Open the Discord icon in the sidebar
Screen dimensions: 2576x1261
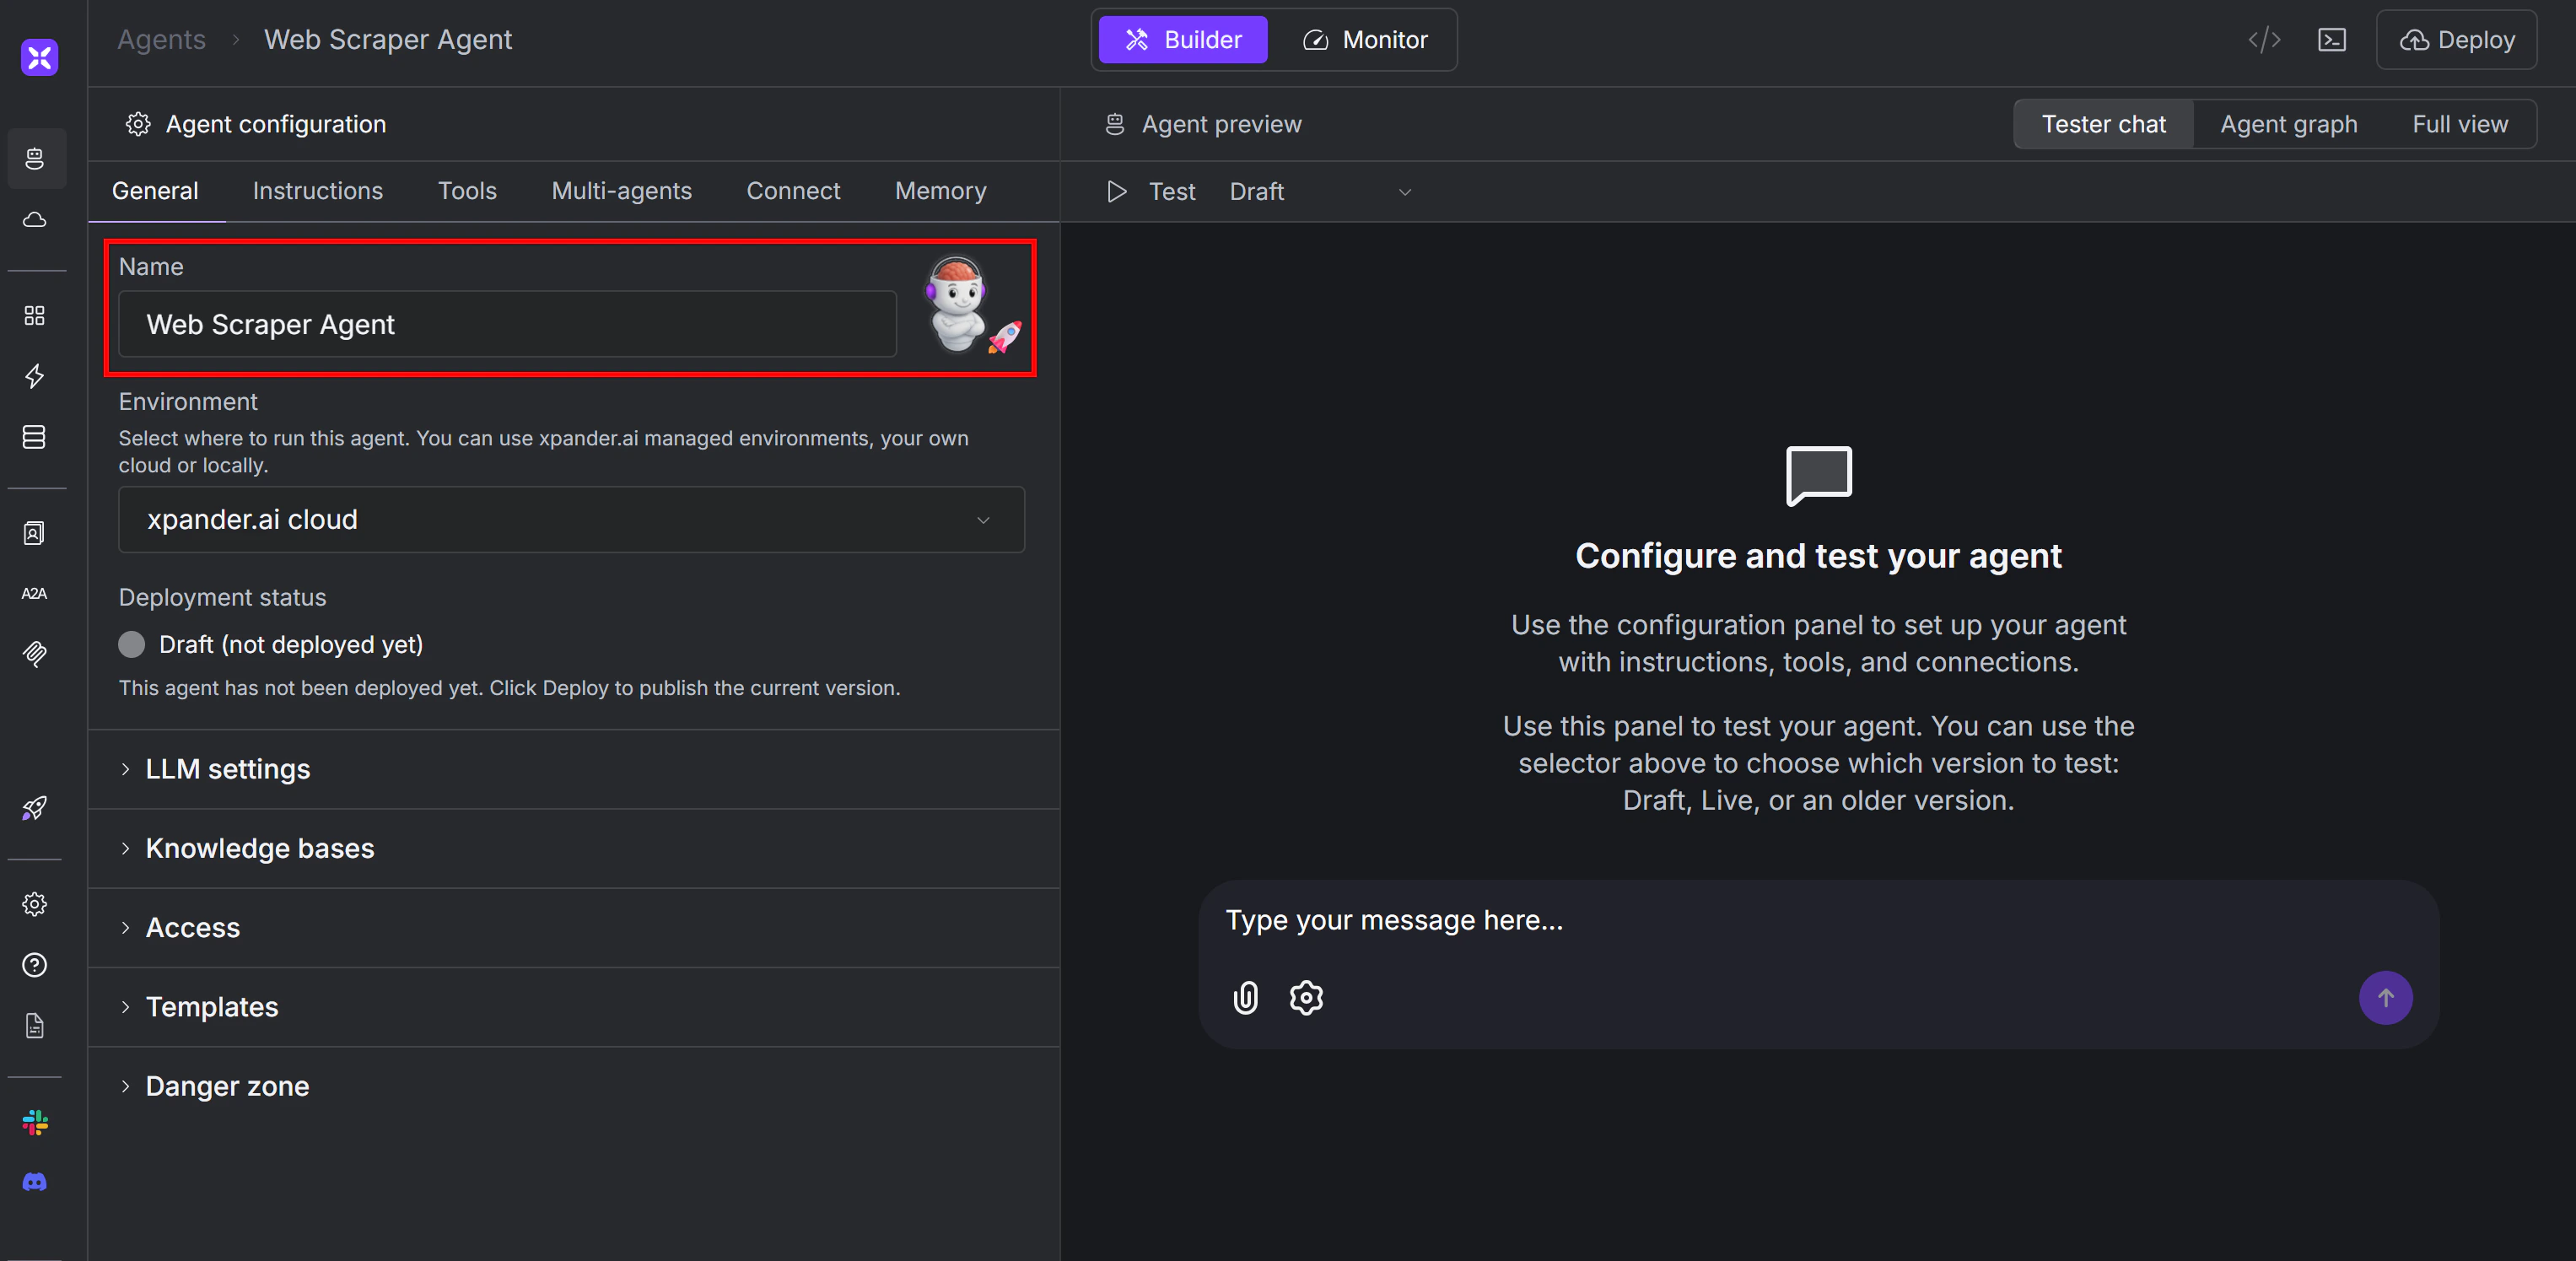(35, 1183)
